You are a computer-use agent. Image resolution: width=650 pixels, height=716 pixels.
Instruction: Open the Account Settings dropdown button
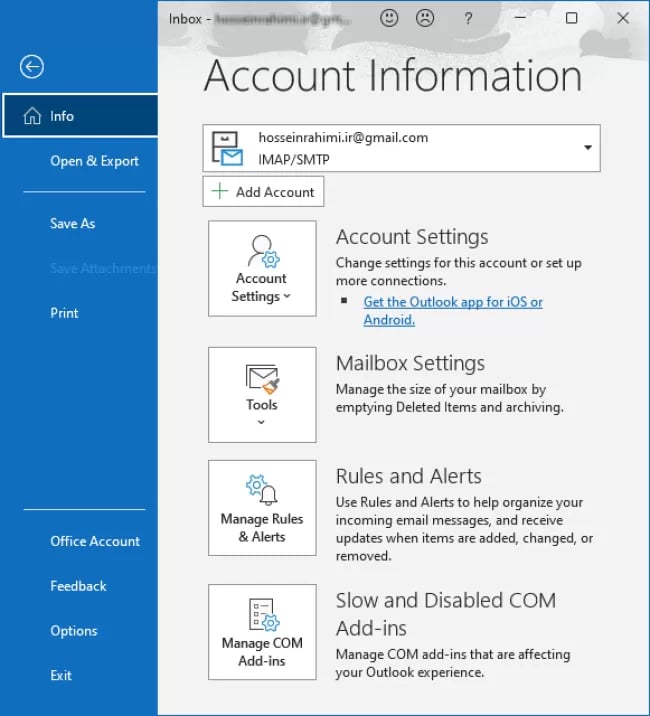tap(262, 268)
